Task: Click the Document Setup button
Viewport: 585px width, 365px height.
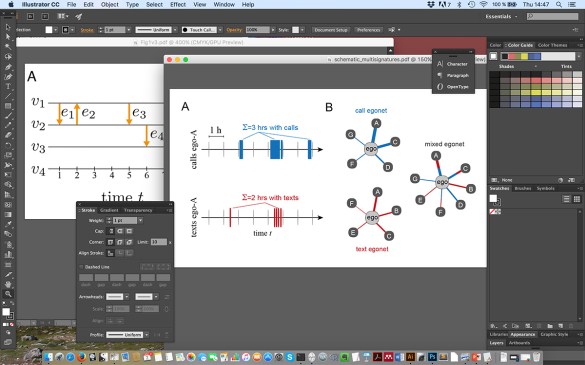Action: tap(331, 30)
